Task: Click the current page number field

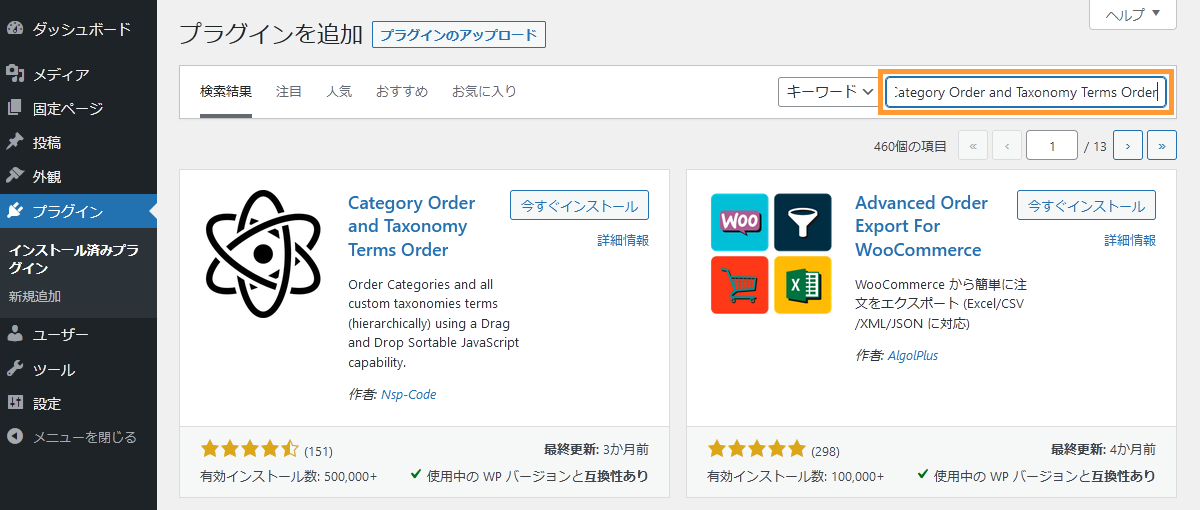Action: tap(1052, 146)
